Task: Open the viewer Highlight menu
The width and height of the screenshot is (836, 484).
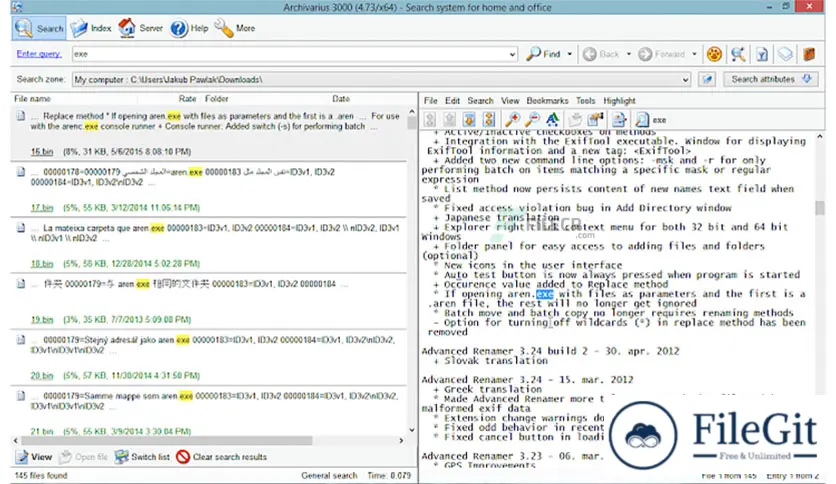Action: coord(619,101)
